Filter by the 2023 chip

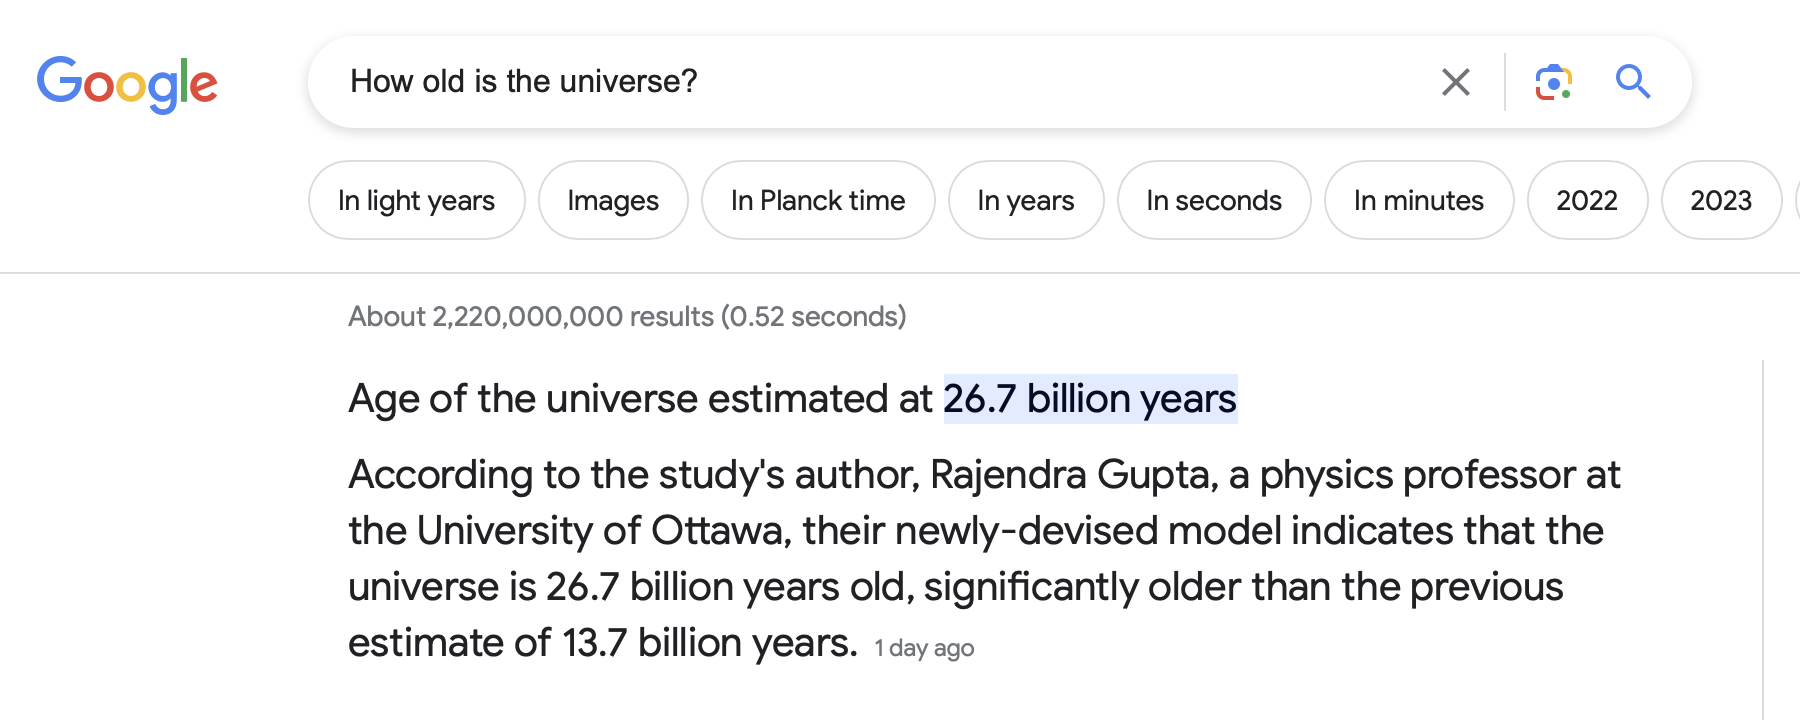1721,201
